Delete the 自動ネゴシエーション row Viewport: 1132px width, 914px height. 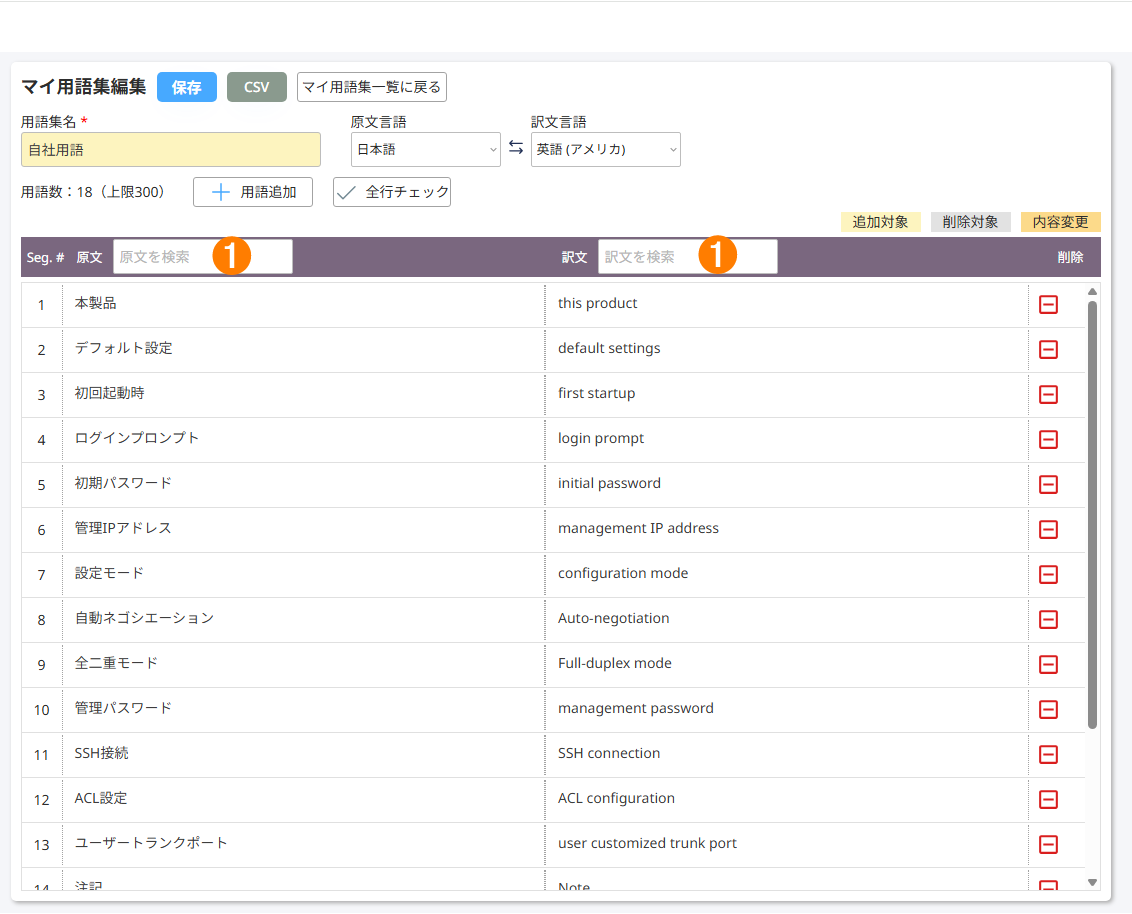click(x=1048, y=619)
